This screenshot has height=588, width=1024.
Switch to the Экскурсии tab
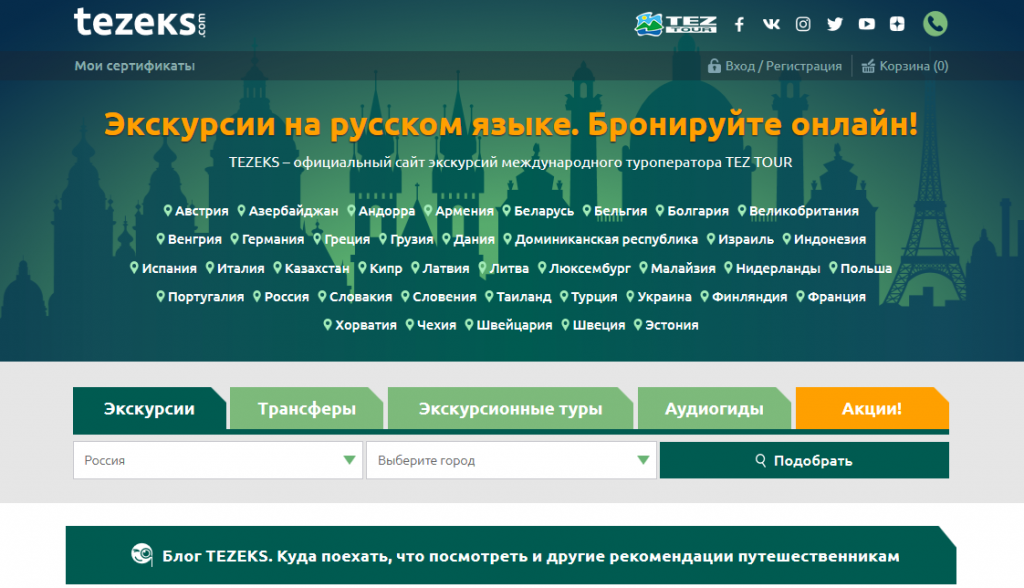150,409
